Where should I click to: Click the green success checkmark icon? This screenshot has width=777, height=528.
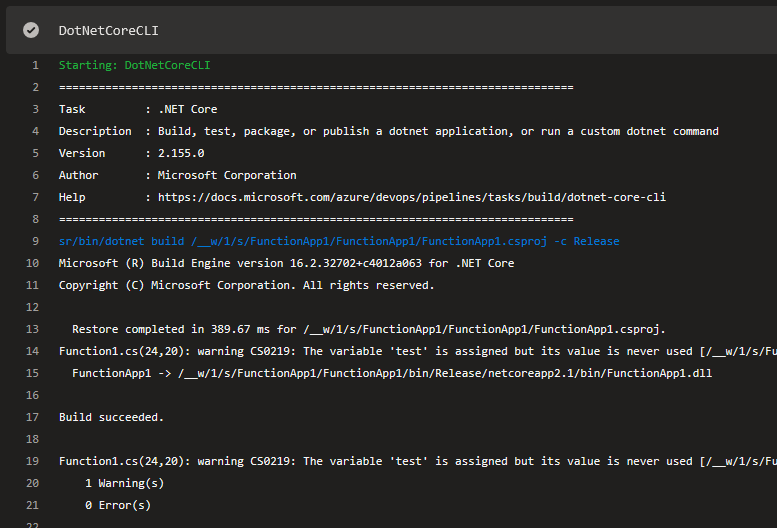31,30
